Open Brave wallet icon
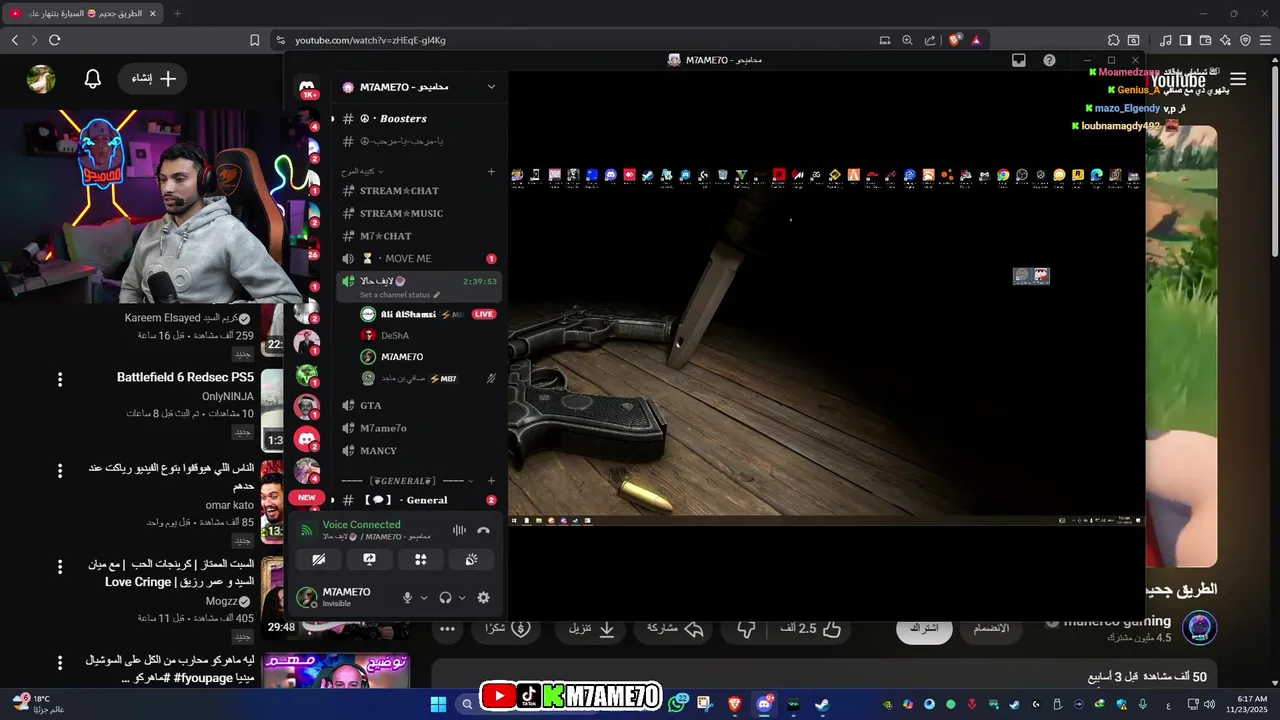Viewport: 1280px width, 720px height. (1206, 40)
